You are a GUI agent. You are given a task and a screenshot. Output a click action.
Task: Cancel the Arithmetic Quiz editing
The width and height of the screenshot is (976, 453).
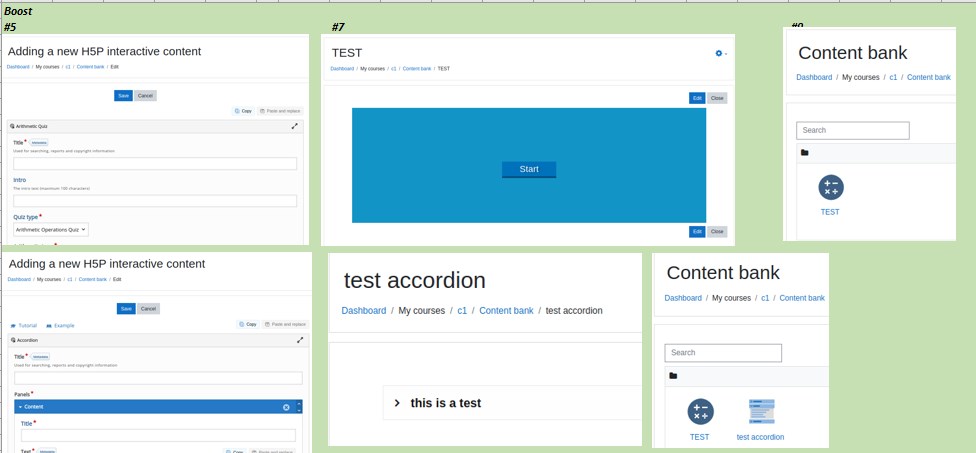click(x=145, y=96)
